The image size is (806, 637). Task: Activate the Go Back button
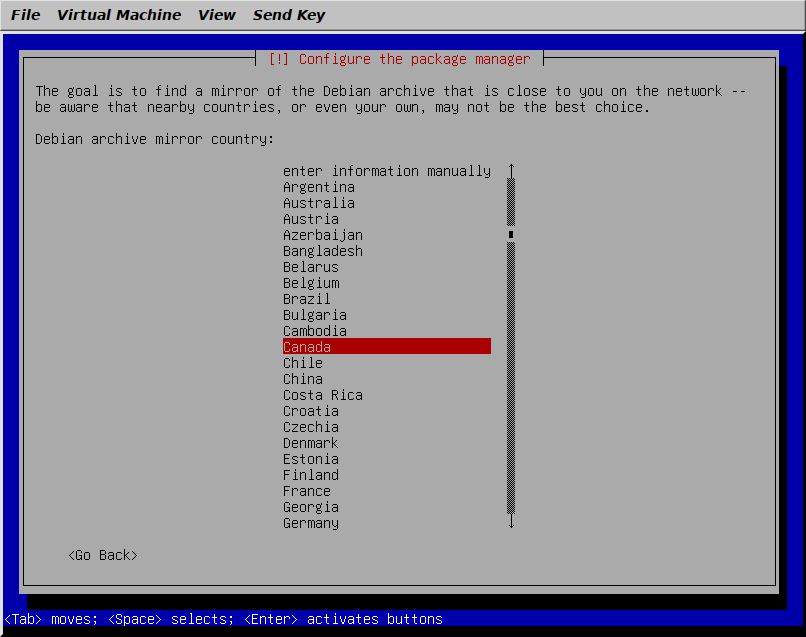(x=102, y=554)
